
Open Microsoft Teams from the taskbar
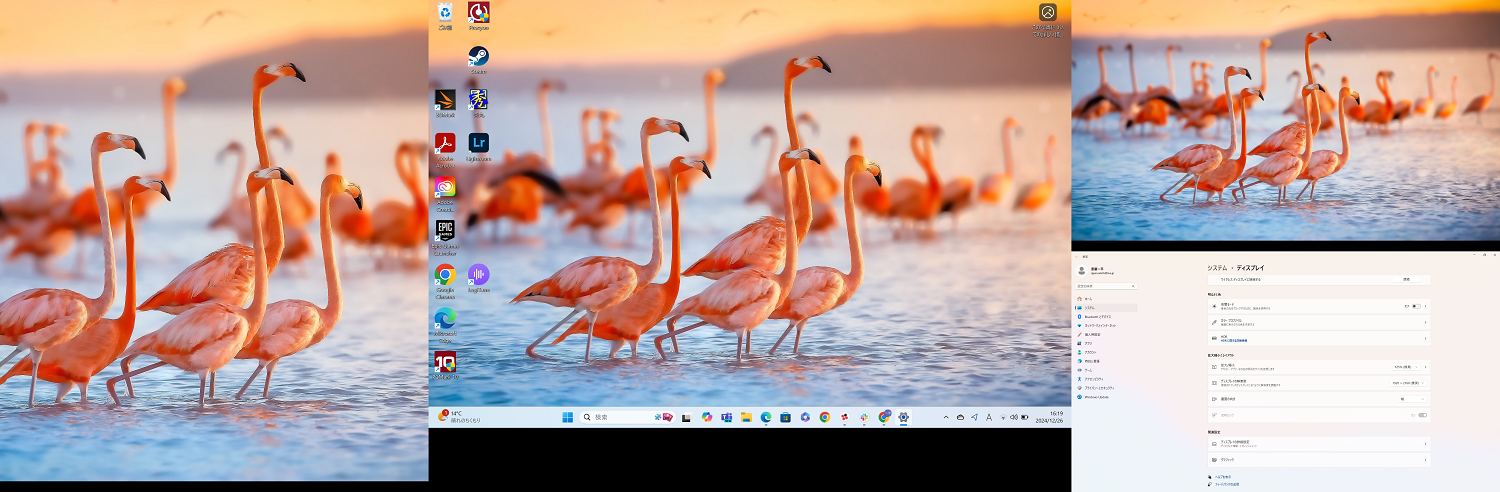(727, 417)
